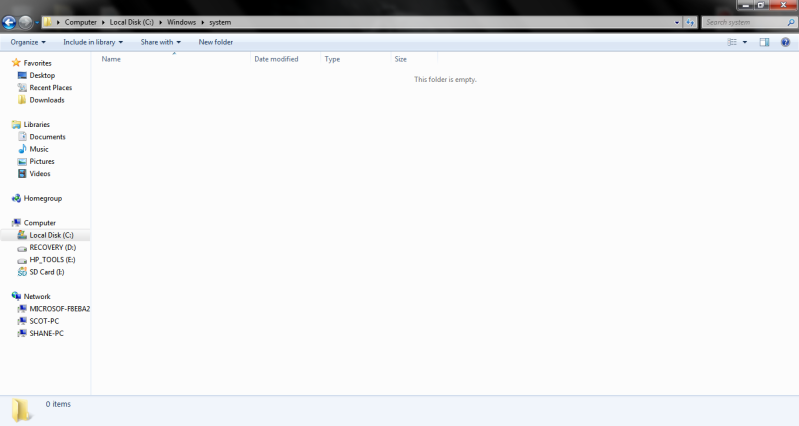This screenshot has width=799, height=426.
Task: Open SHANE-PC network computer
Action: (46, 333)
